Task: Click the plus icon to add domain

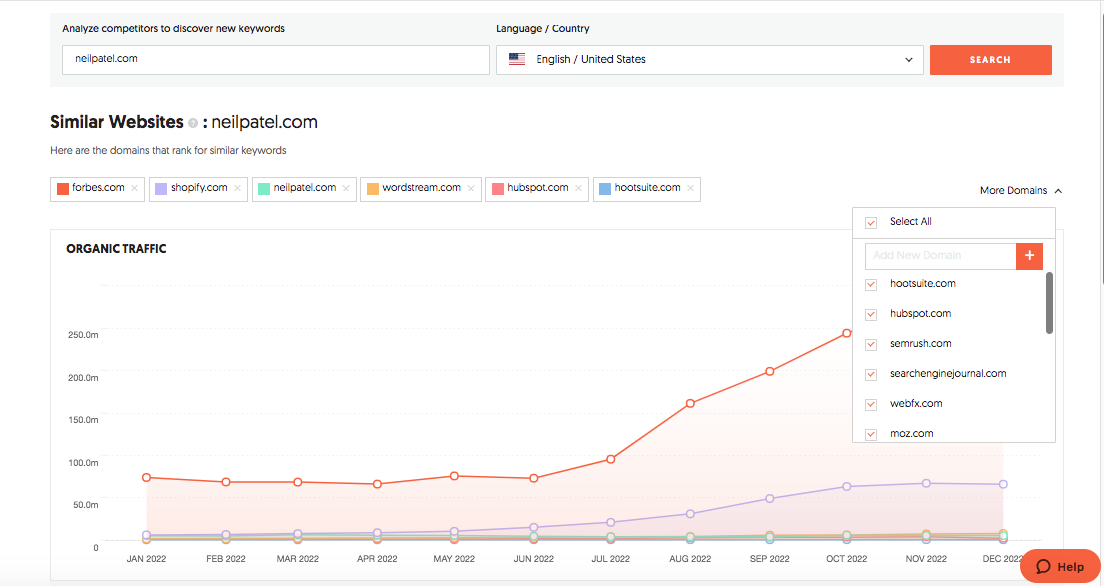Action: 1029,256
